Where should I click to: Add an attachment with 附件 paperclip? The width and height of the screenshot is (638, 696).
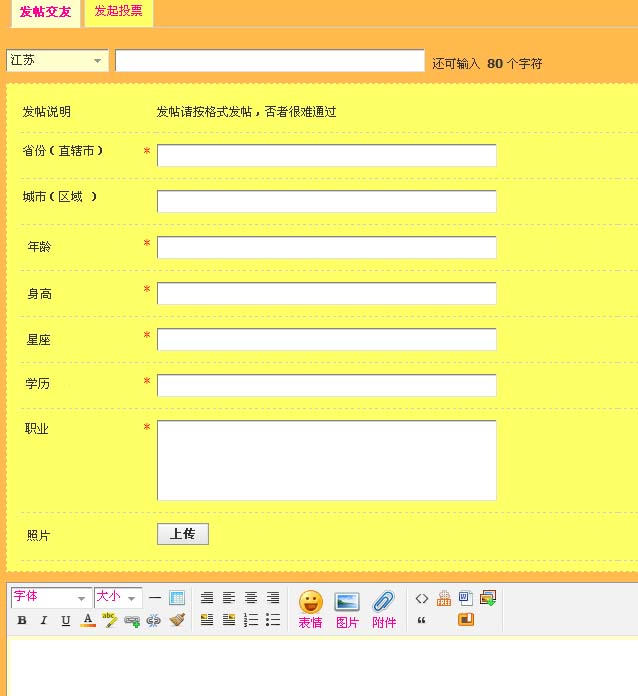coord(384,609)
